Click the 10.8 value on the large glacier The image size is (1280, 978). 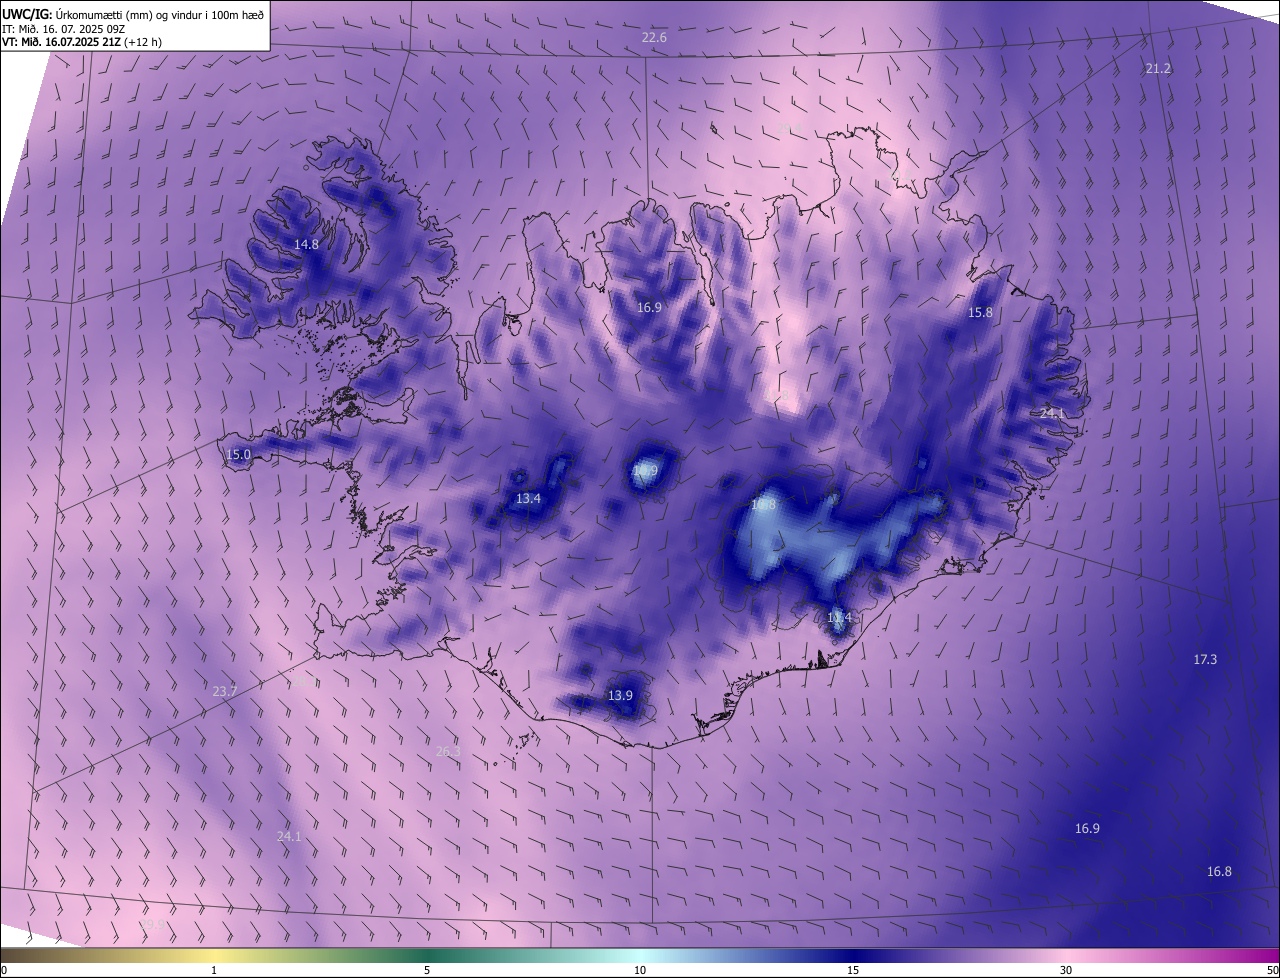[x=763, y=505]
